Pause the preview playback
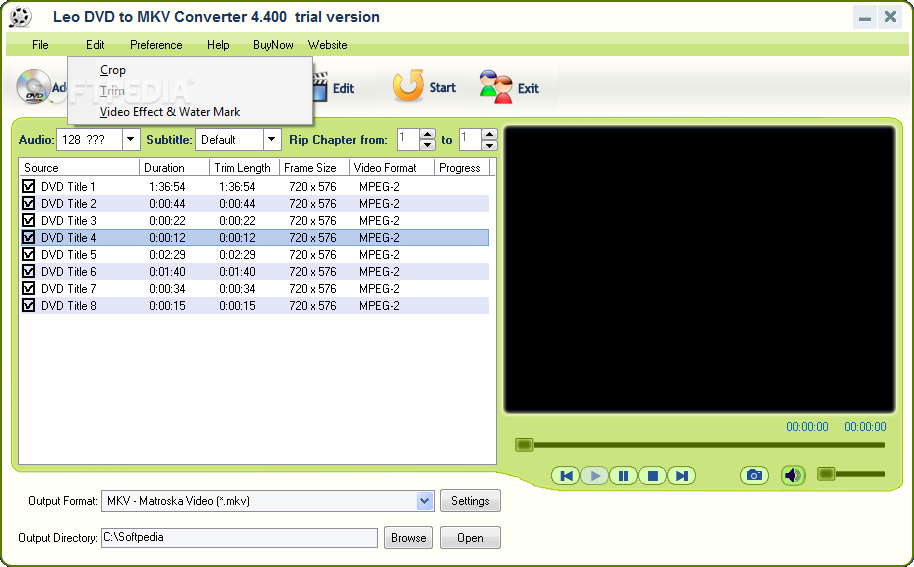914x567 pixels. coord(623,476)
